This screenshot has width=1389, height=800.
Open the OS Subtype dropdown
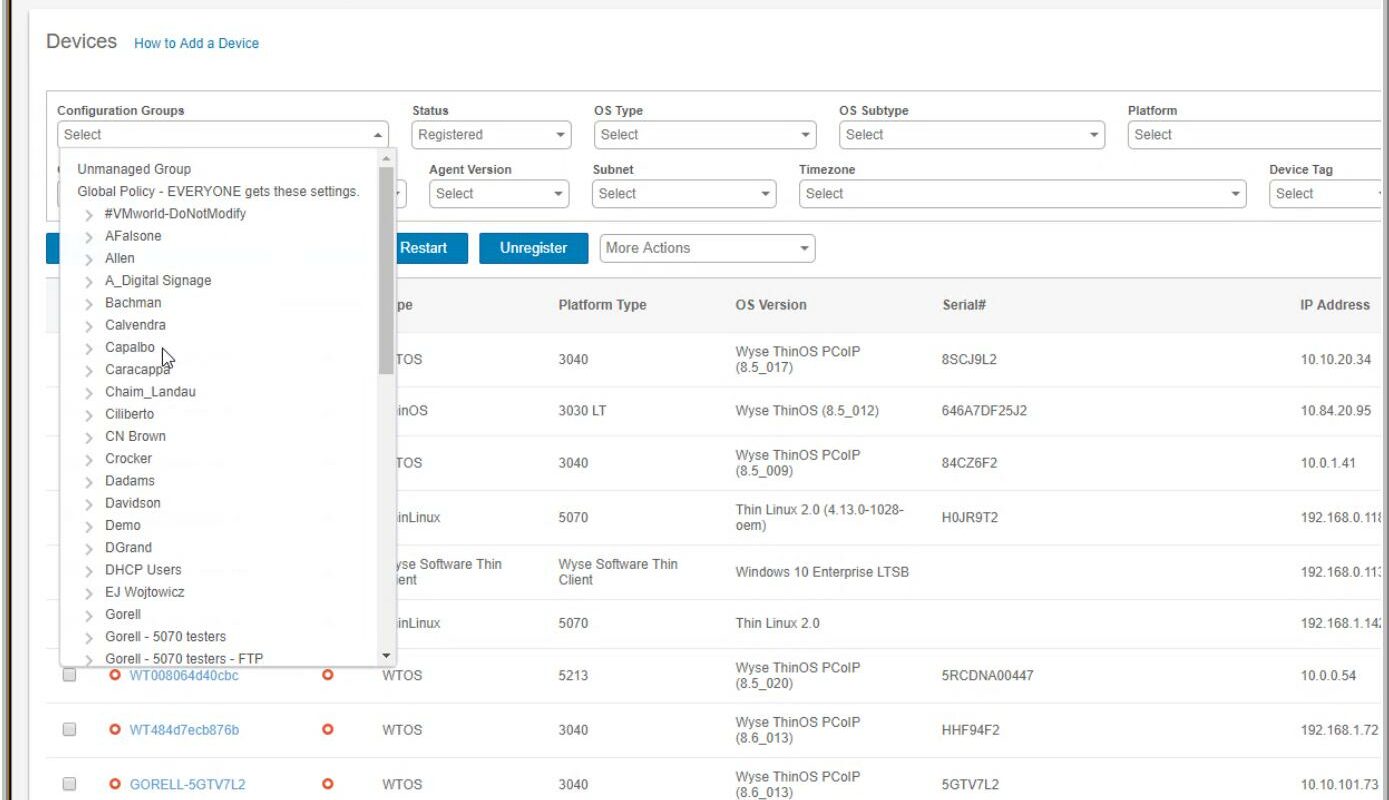[x=972, y=134]
